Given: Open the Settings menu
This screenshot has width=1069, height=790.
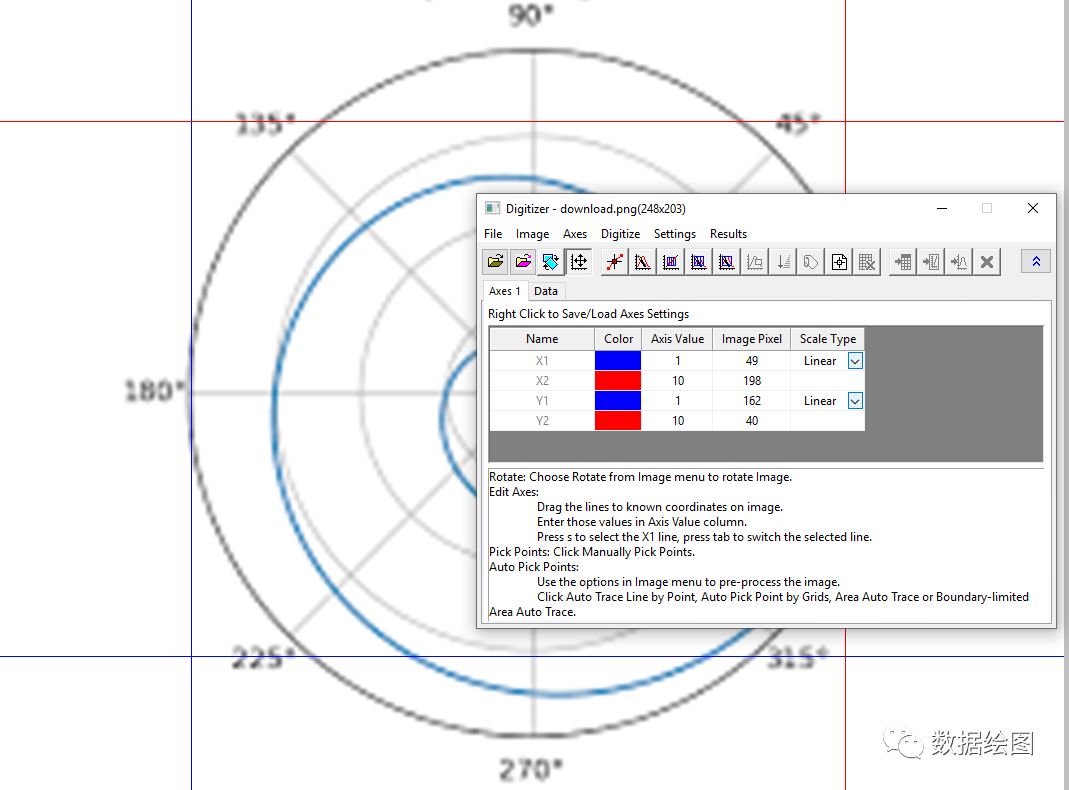Looking at the screenshot, I should point(675,234).
